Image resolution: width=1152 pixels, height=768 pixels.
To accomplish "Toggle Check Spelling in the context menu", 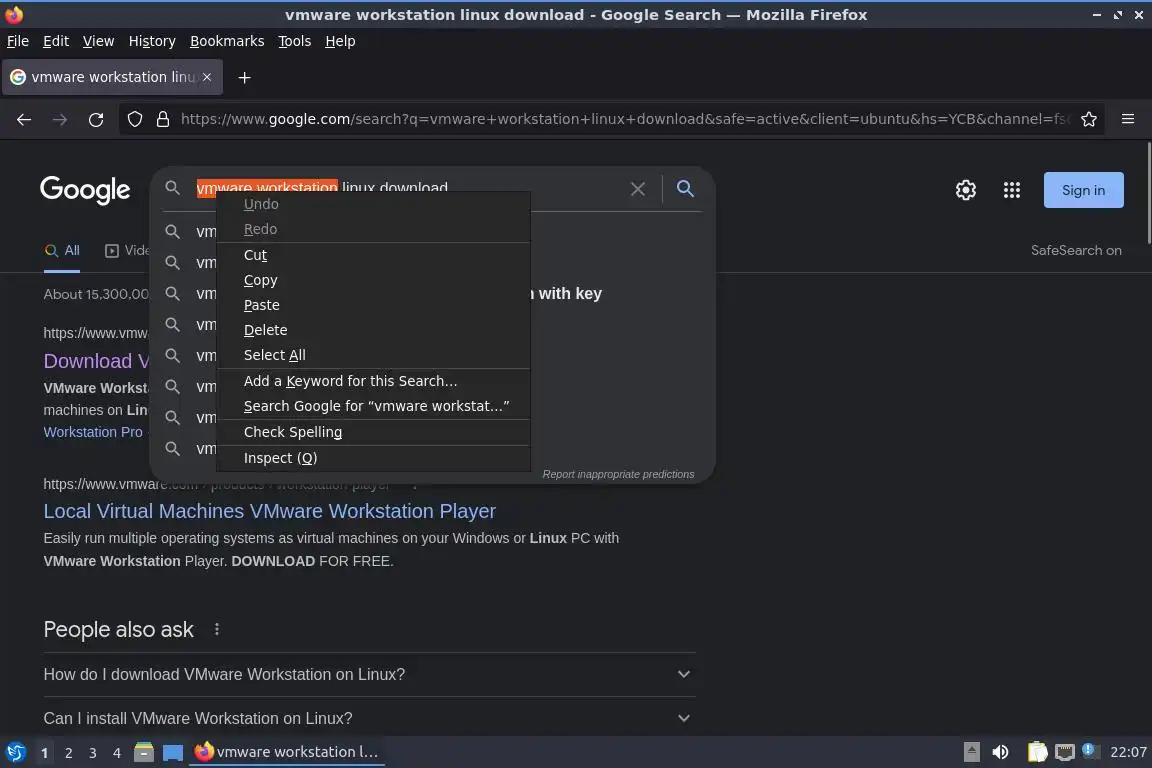I will [373, 432].
